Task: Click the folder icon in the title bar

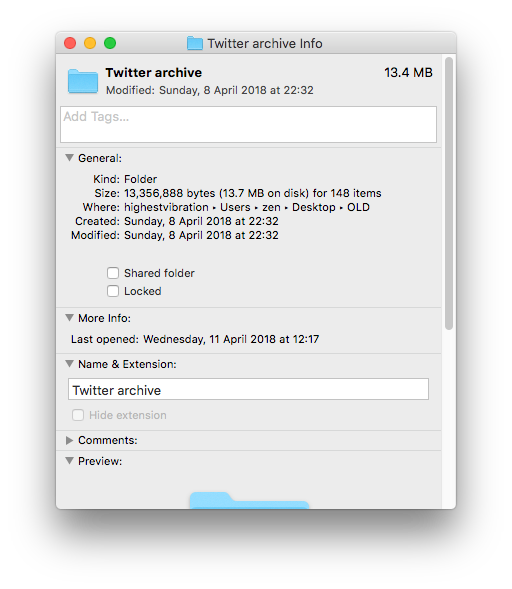Action: pyautogui.click(x=195, y=43)
